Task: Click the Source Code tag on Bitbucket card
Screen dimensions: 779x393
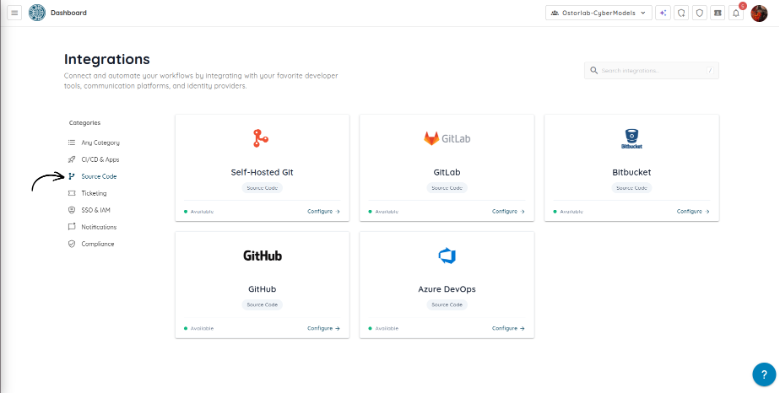Action: tap(631, 188)
